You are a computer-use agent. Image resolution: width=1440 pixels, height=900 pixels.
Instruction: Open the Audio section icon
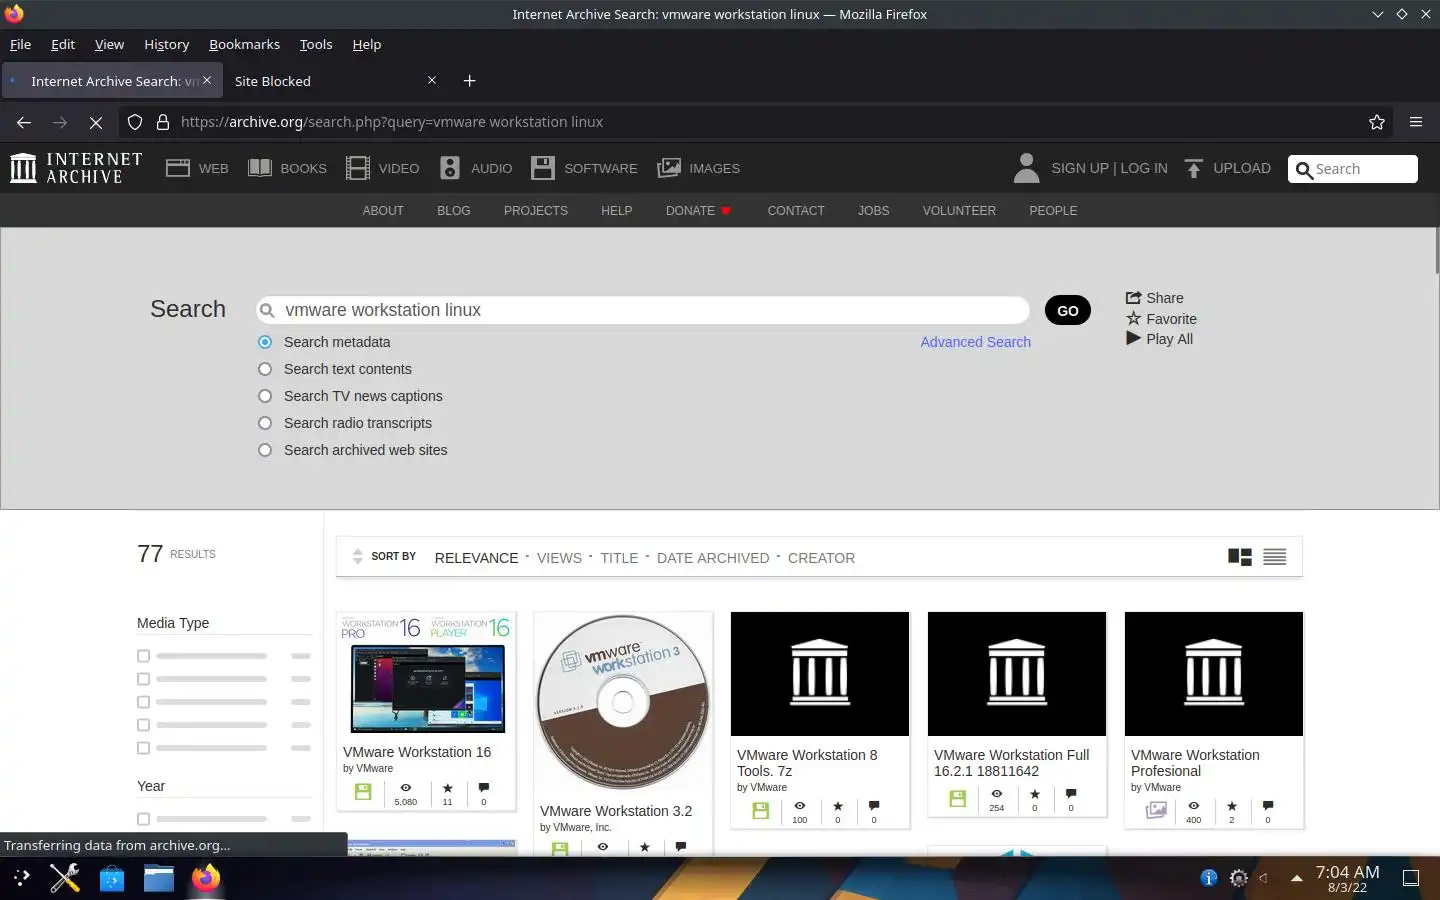(450, 168)
